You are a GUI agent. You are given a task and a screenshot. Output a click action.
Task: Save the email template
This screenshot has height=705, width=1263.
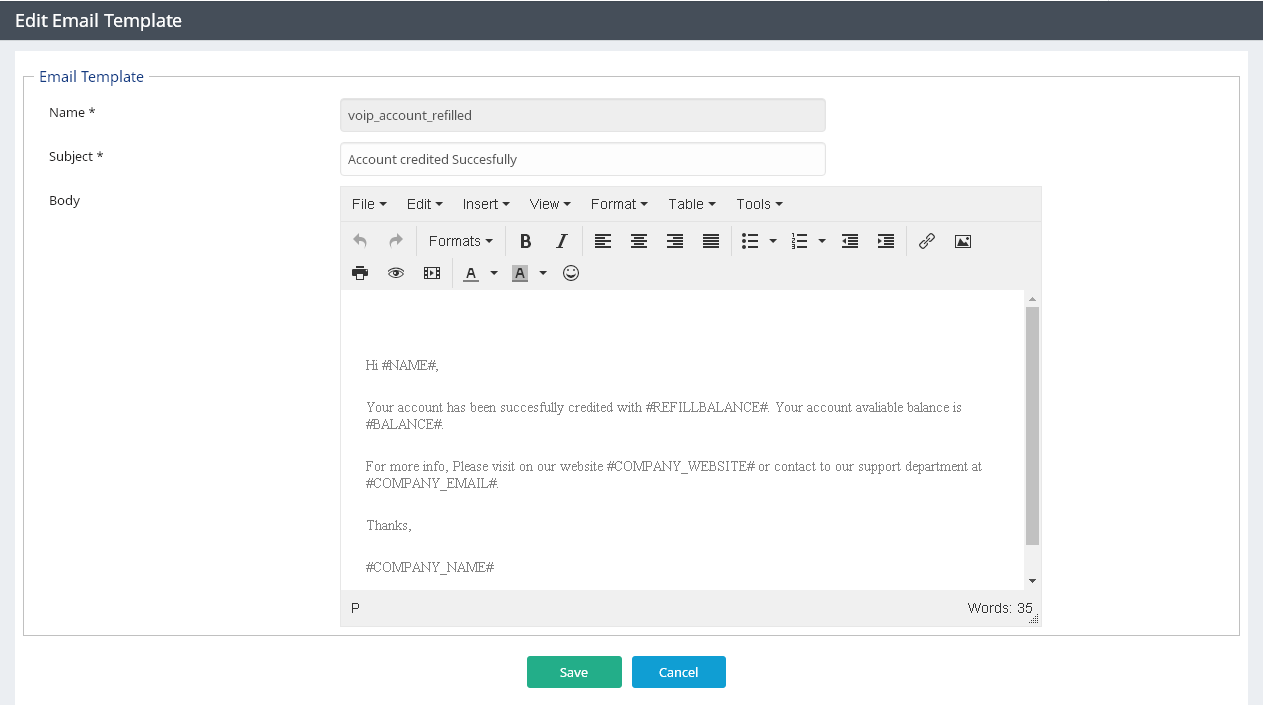574,672
